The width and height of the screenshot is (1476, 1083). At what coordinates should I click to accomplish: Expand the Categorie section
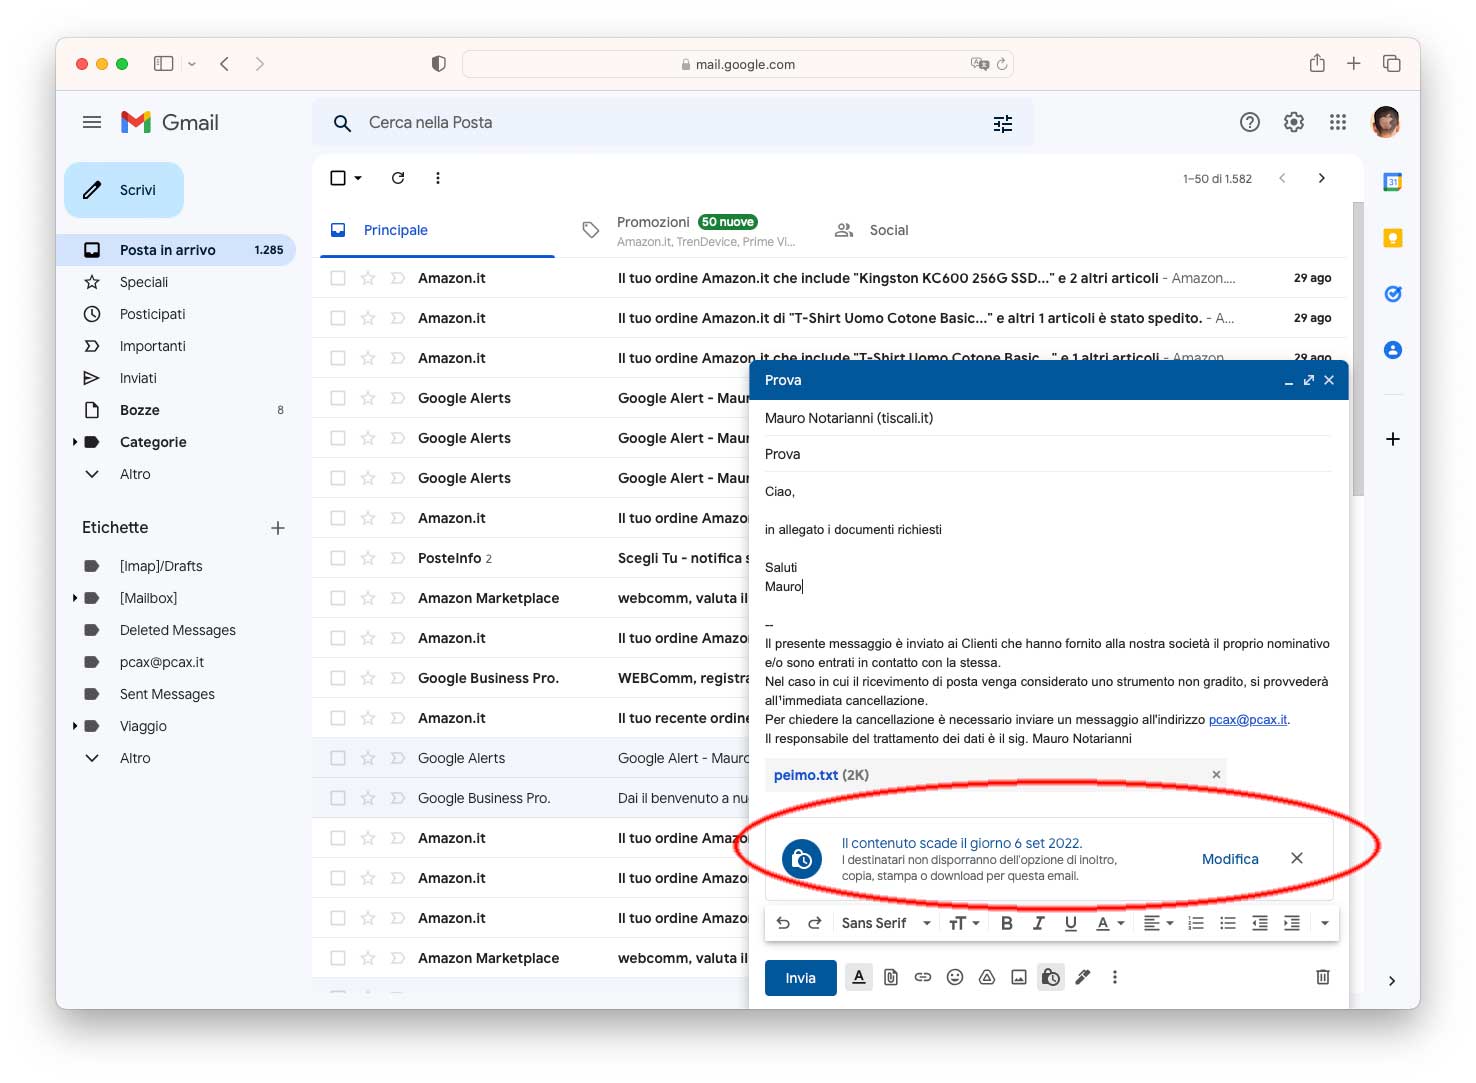(75, 442)
